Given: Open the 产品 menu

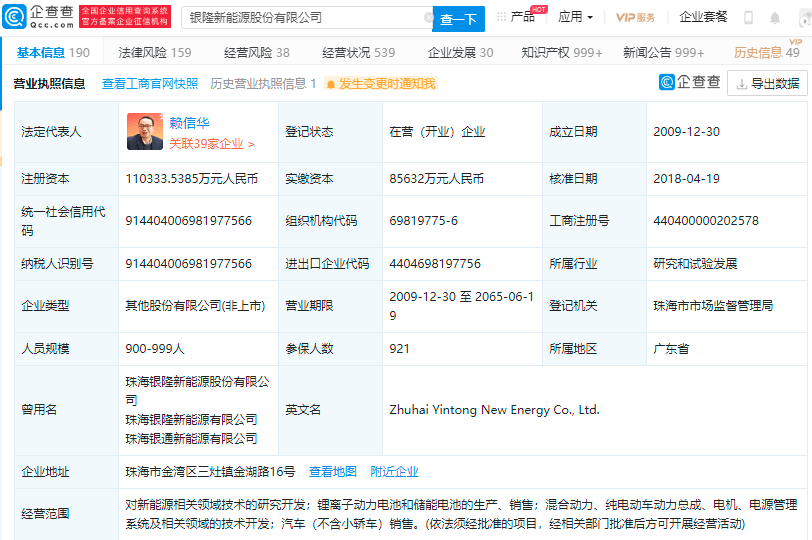Looking at the screenshot, I should point(522,17).
